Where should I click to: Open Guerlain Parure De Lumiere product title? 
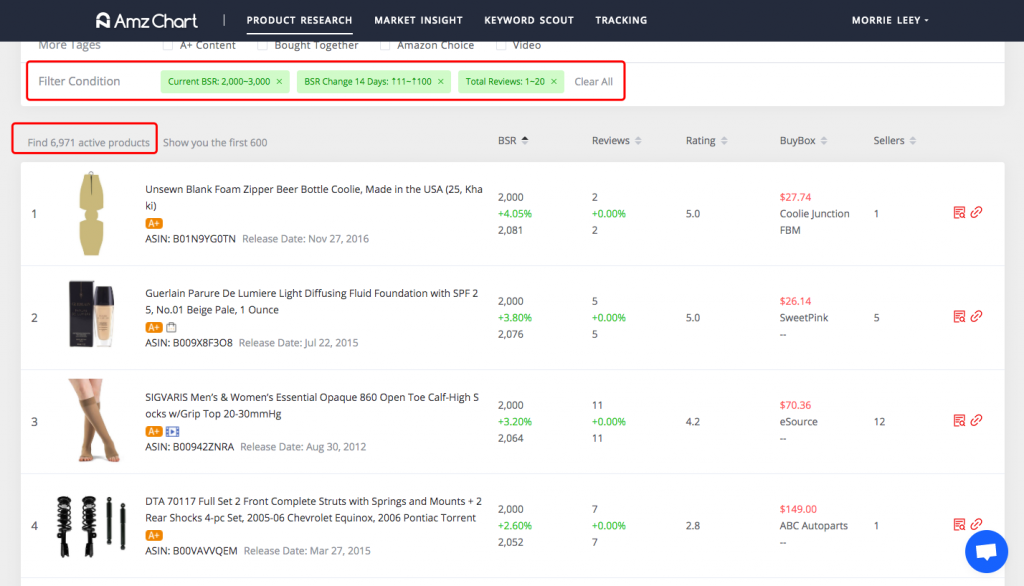click(x=312, y=301)
